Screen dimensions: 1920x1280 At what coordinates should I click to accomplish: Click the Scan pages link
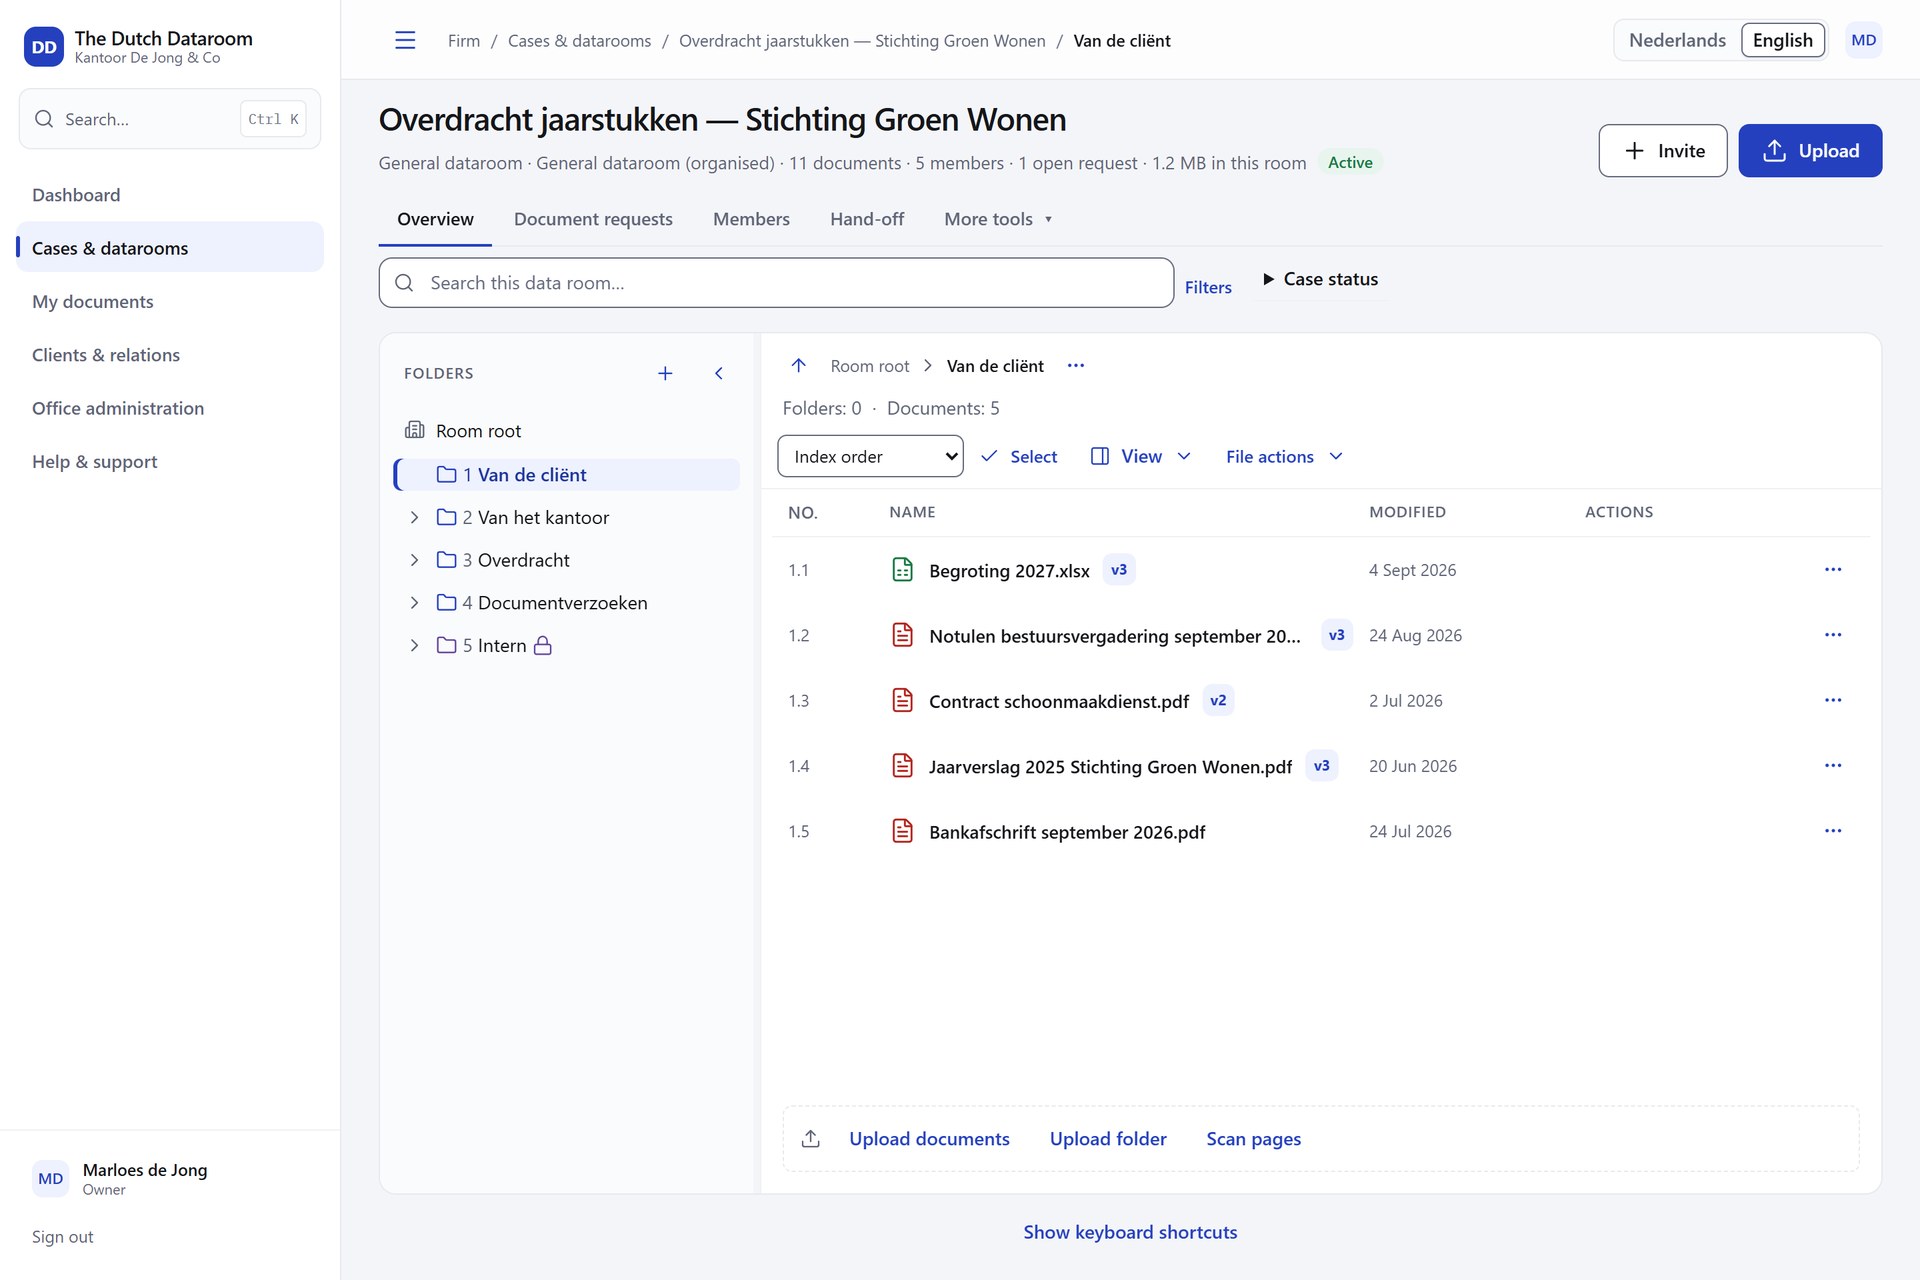tap(1253, 1139)
